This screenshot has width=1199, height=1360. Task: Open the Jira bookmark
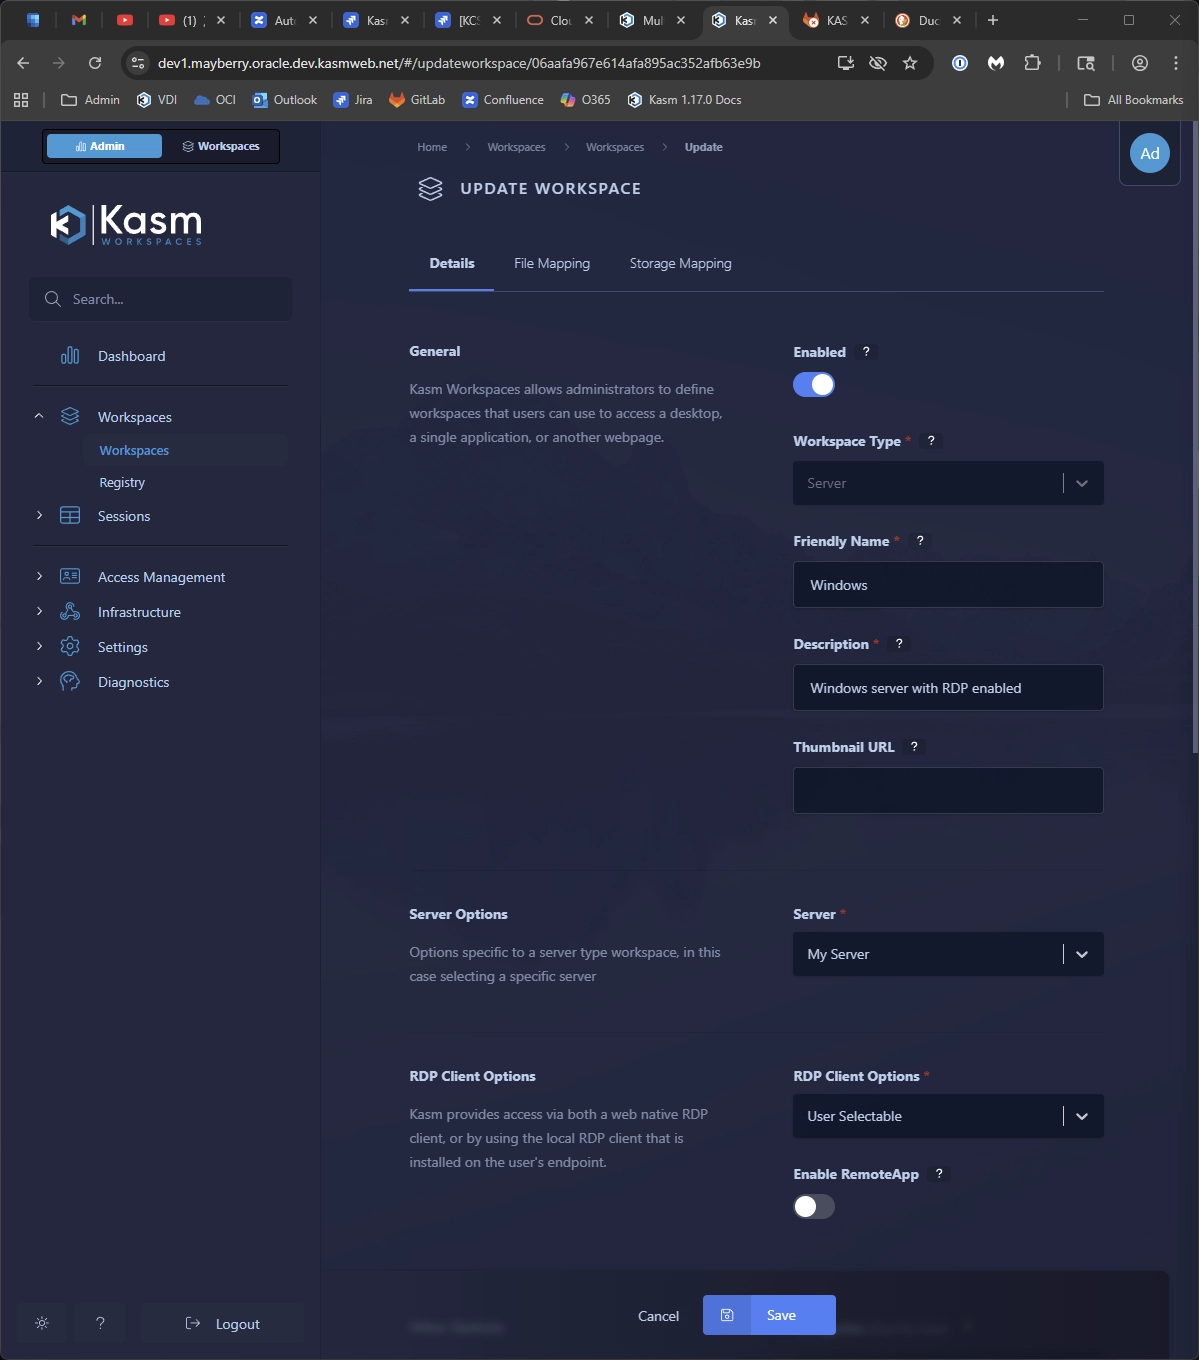(353, 100)
